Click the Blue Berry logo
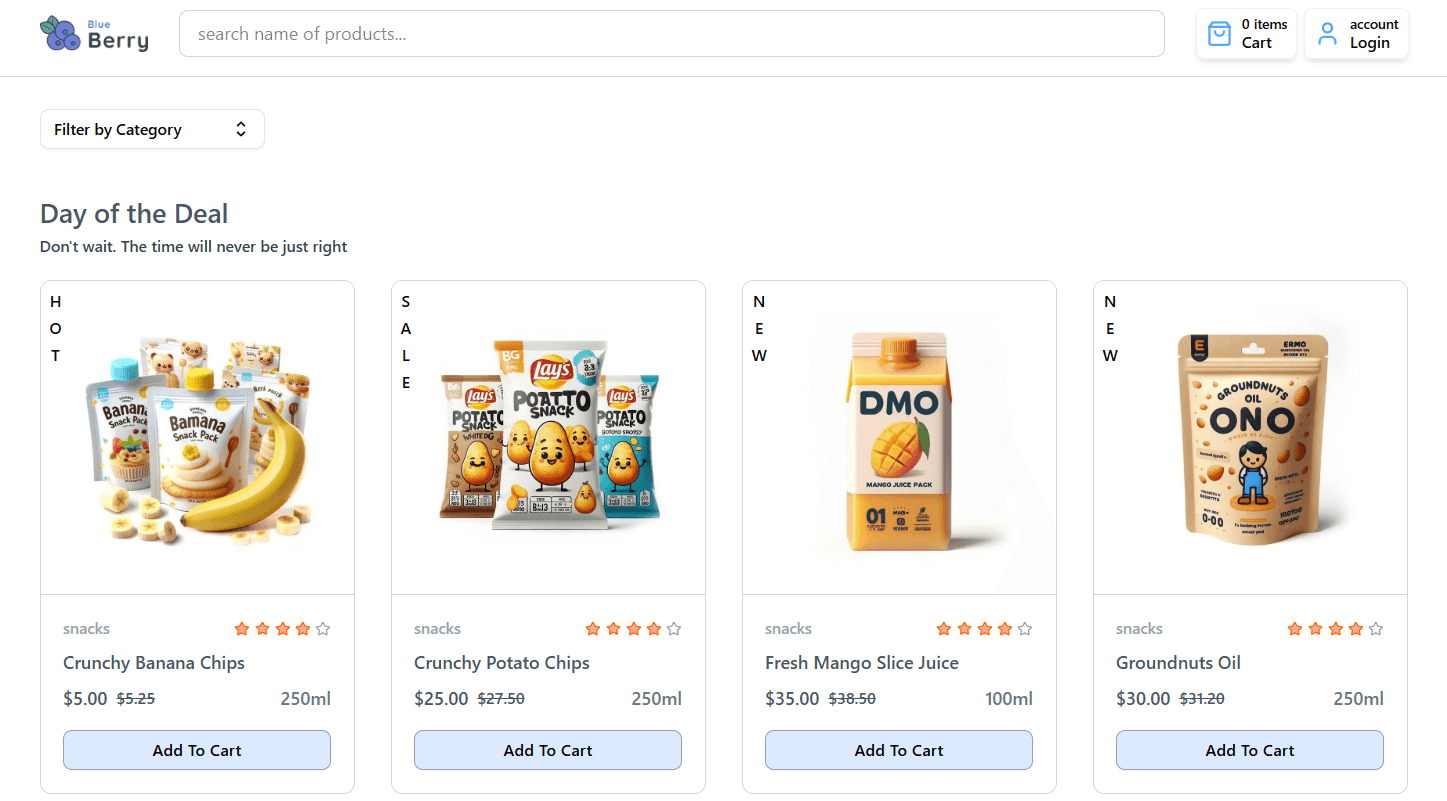1447x801 pixels. 93,33
